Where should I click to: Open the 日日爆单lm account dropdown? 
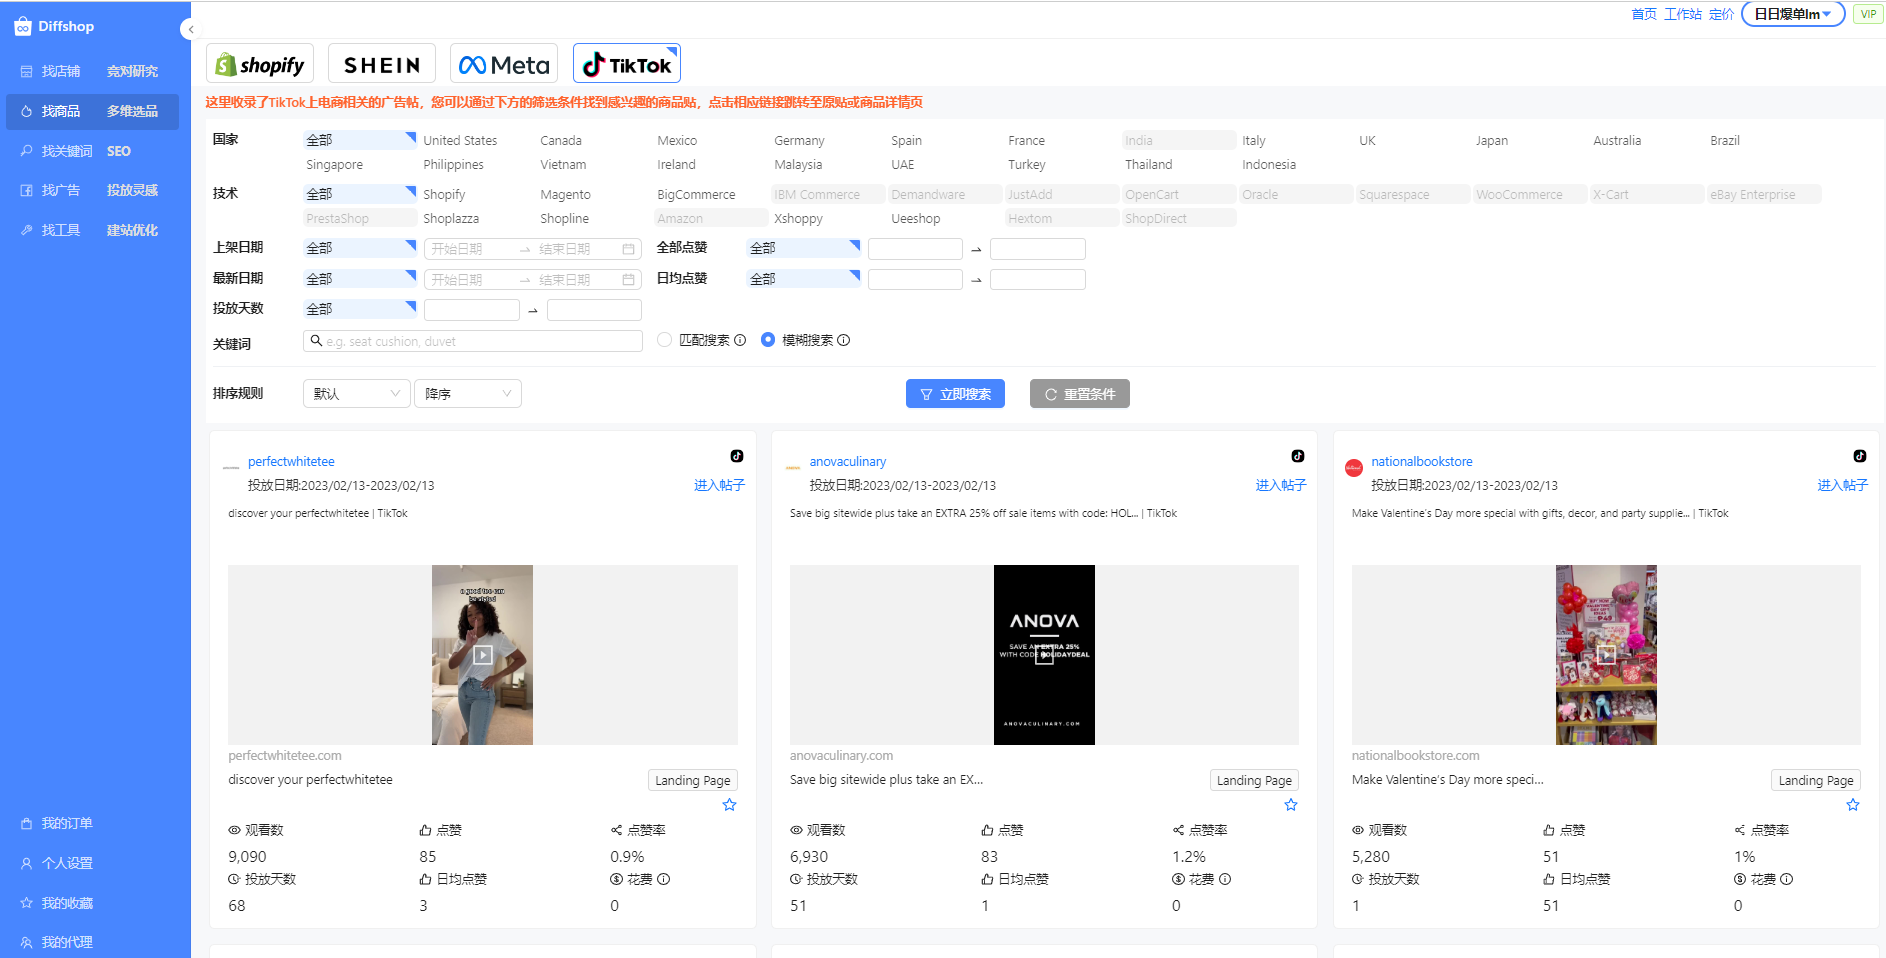tap(1792, 14)
